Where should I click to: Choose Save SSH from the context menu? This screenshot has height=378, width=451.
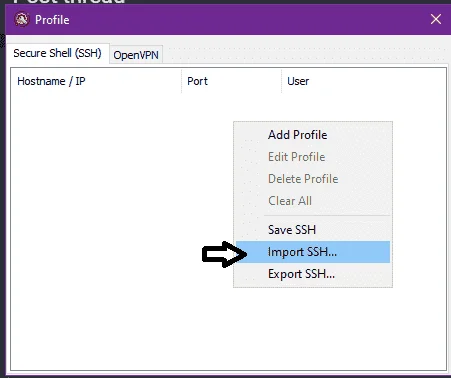coord(313,230)
